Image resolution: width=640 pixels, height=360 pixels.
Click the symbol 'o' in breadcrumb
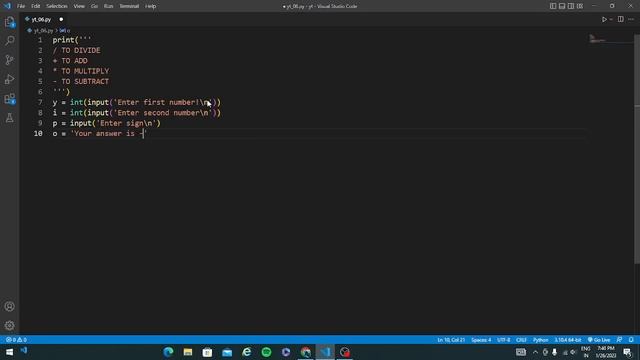pos(65,31)
